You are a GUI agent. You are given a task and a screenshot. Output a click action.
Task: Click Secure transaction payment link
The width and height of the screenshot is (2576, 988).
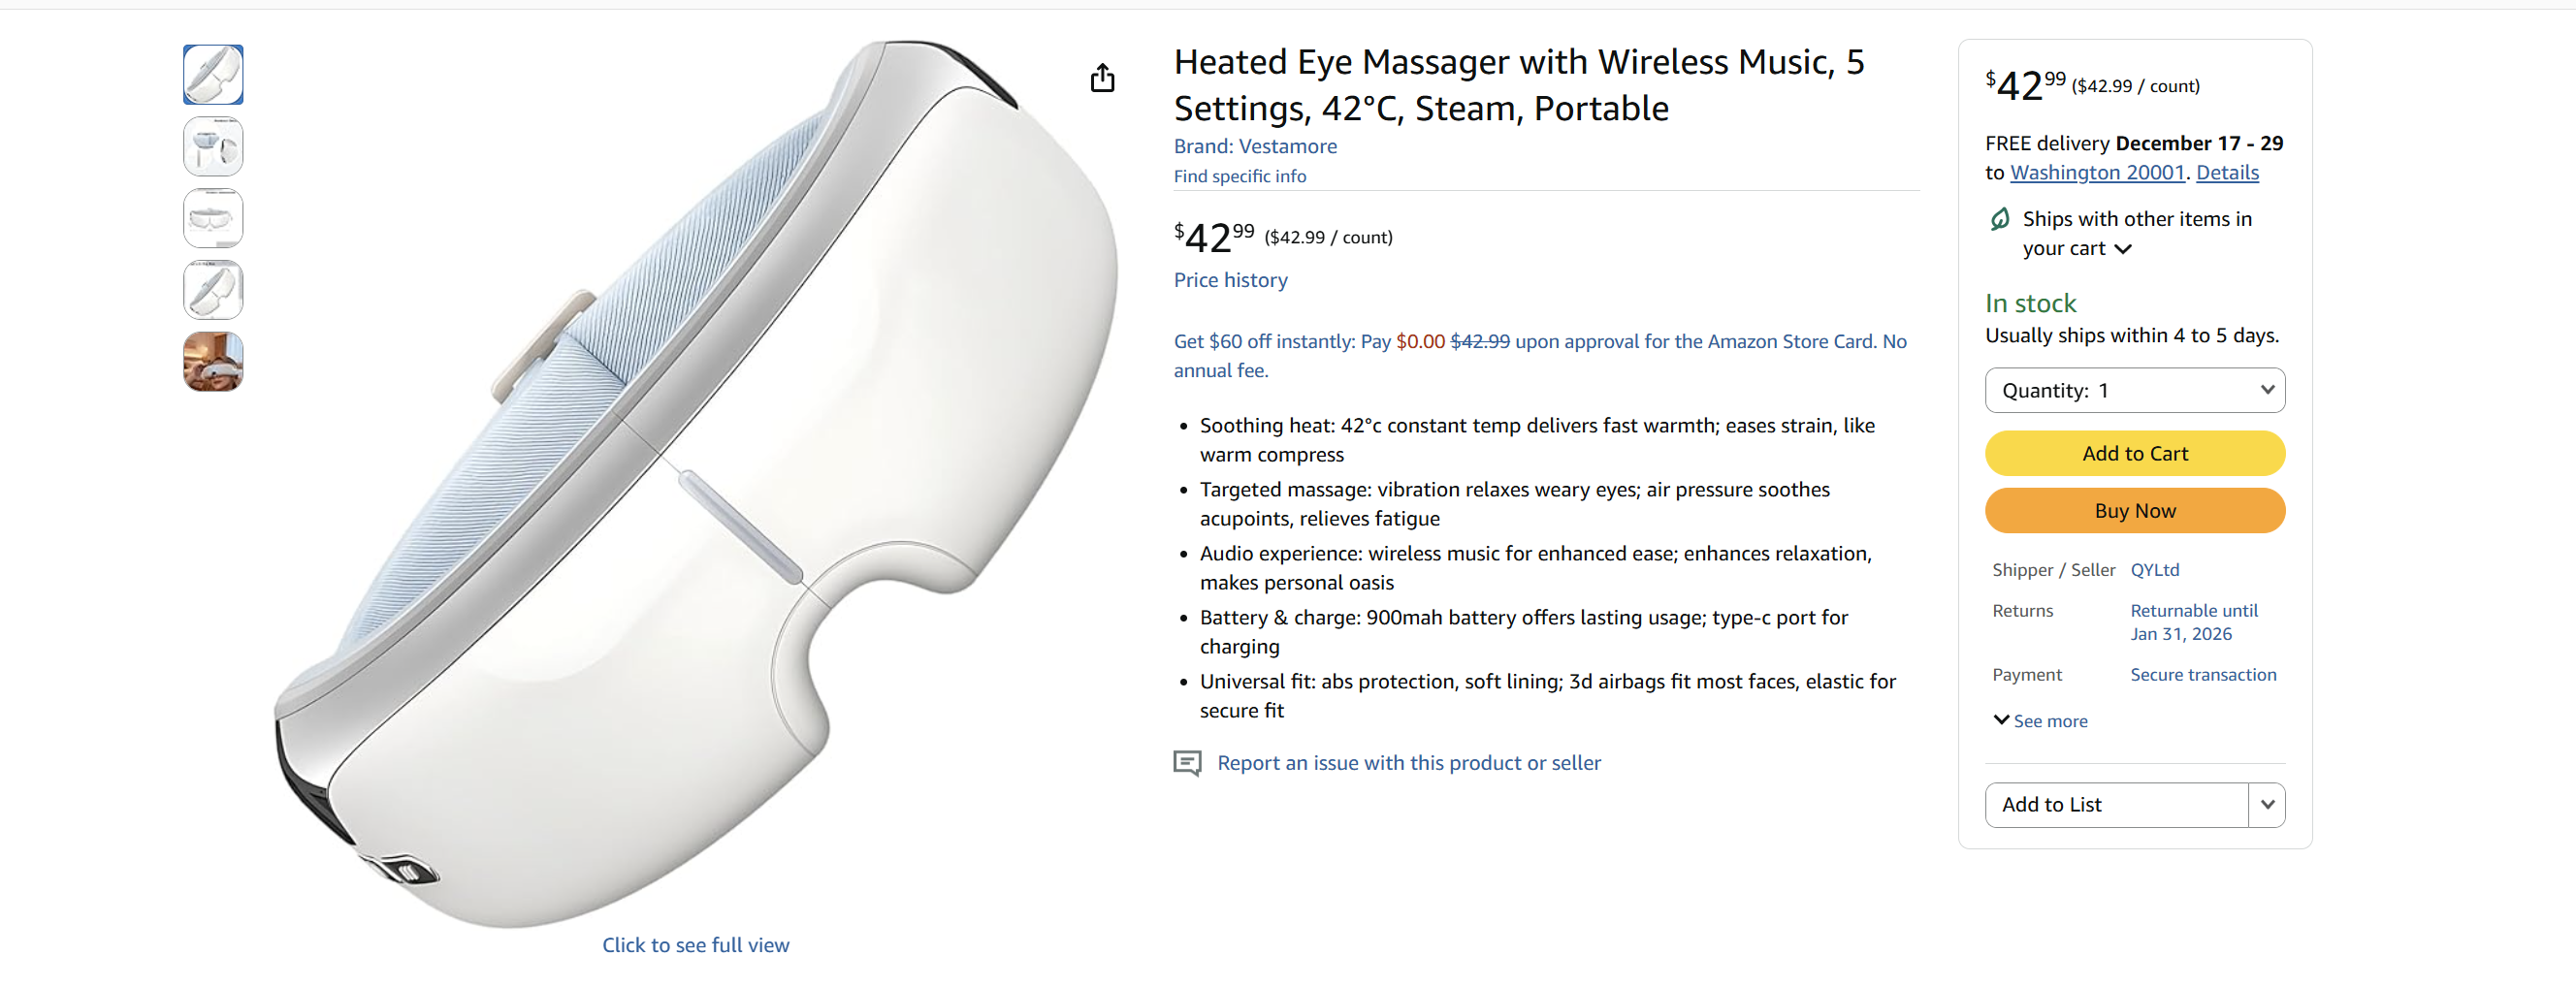click(2203, 674)
